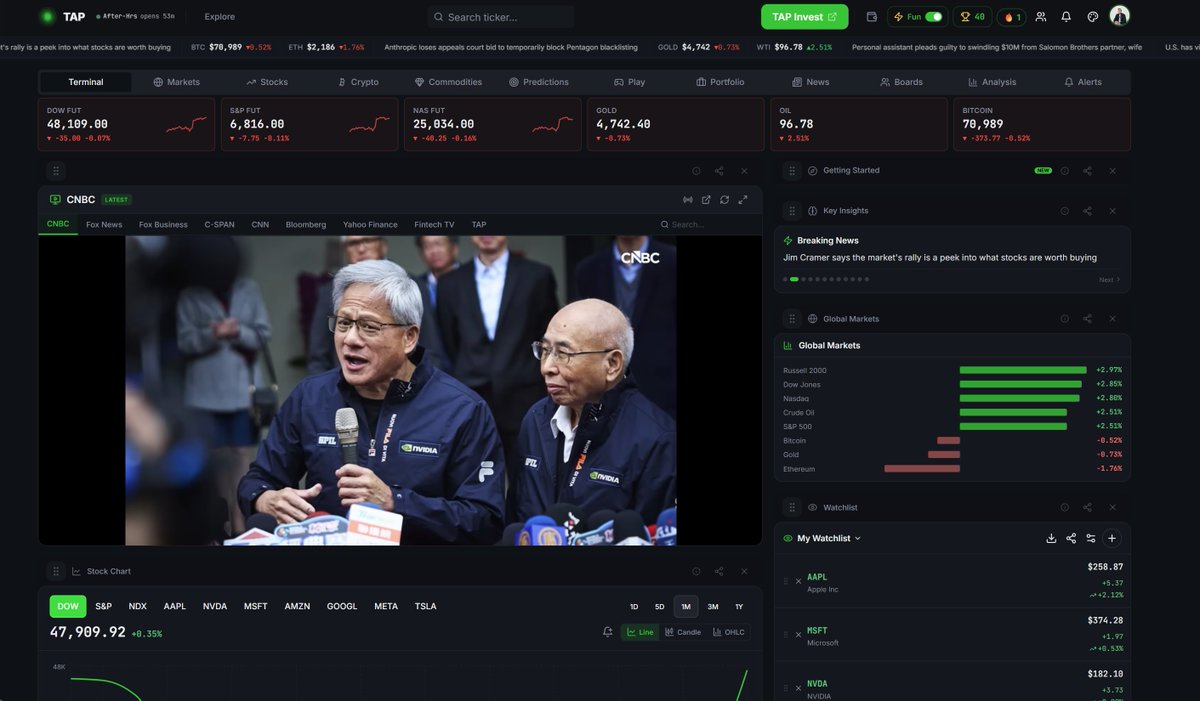1200x701 pixels.
Task: Show info for Getting Started widget
Action: (x=1064, y=171)
